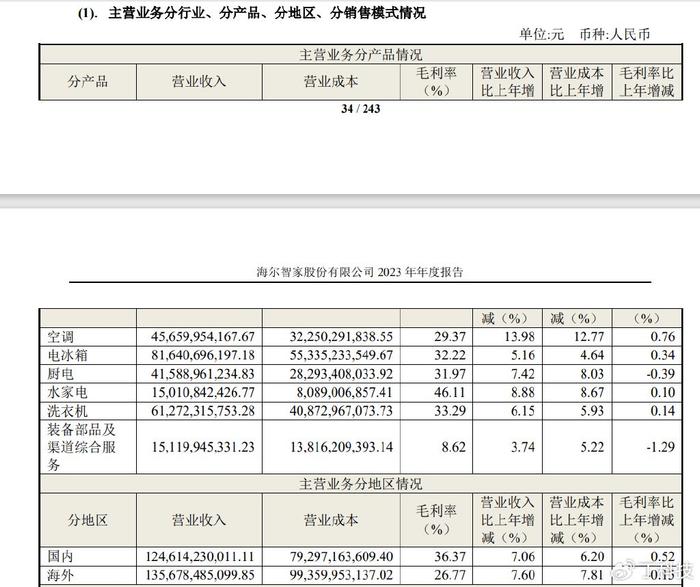Click the 分地区 column header
The image size is (700, 587).
88,520
